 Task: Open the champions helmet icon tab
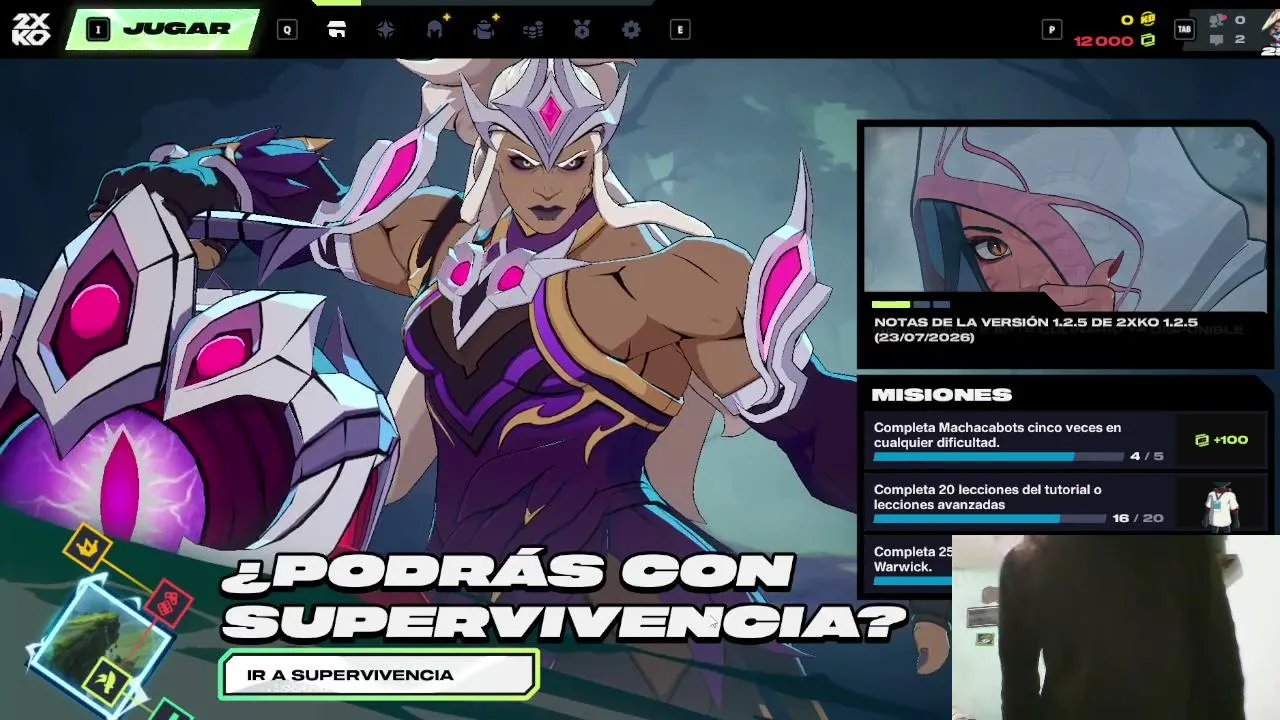tap(435, 30)
